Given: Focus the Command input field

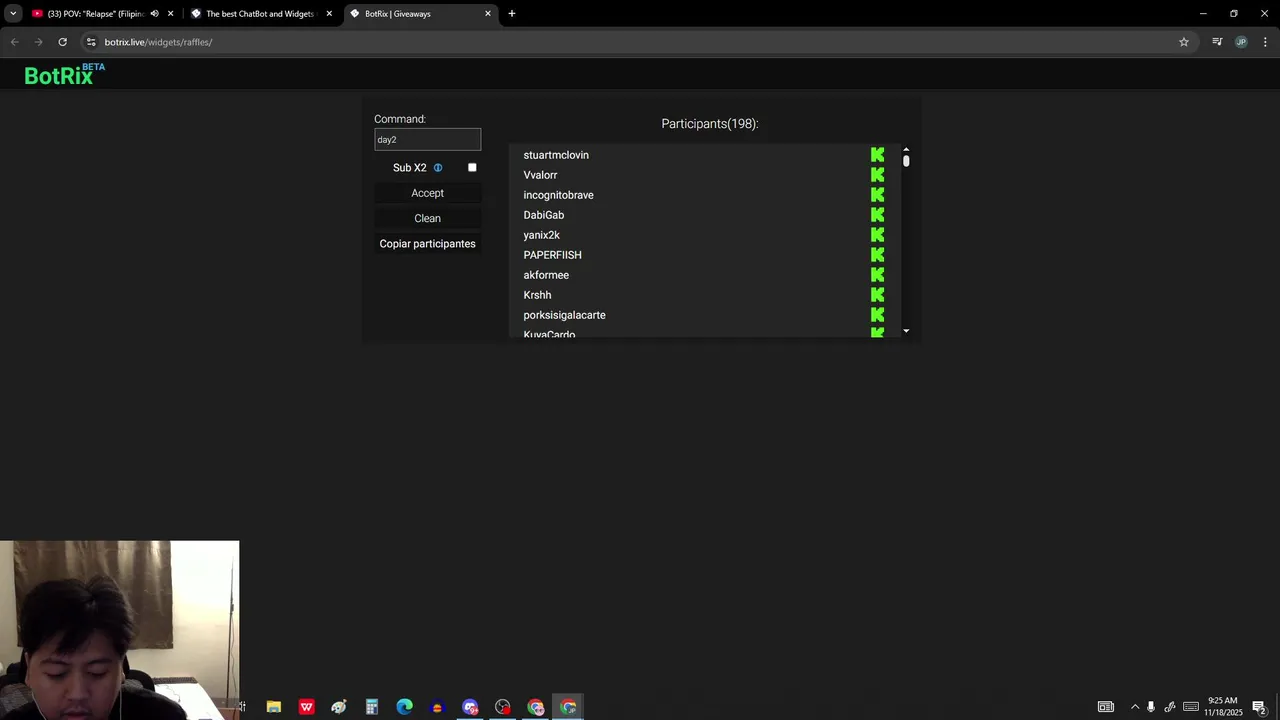Looking at the screenshot, I should point(427,140).
